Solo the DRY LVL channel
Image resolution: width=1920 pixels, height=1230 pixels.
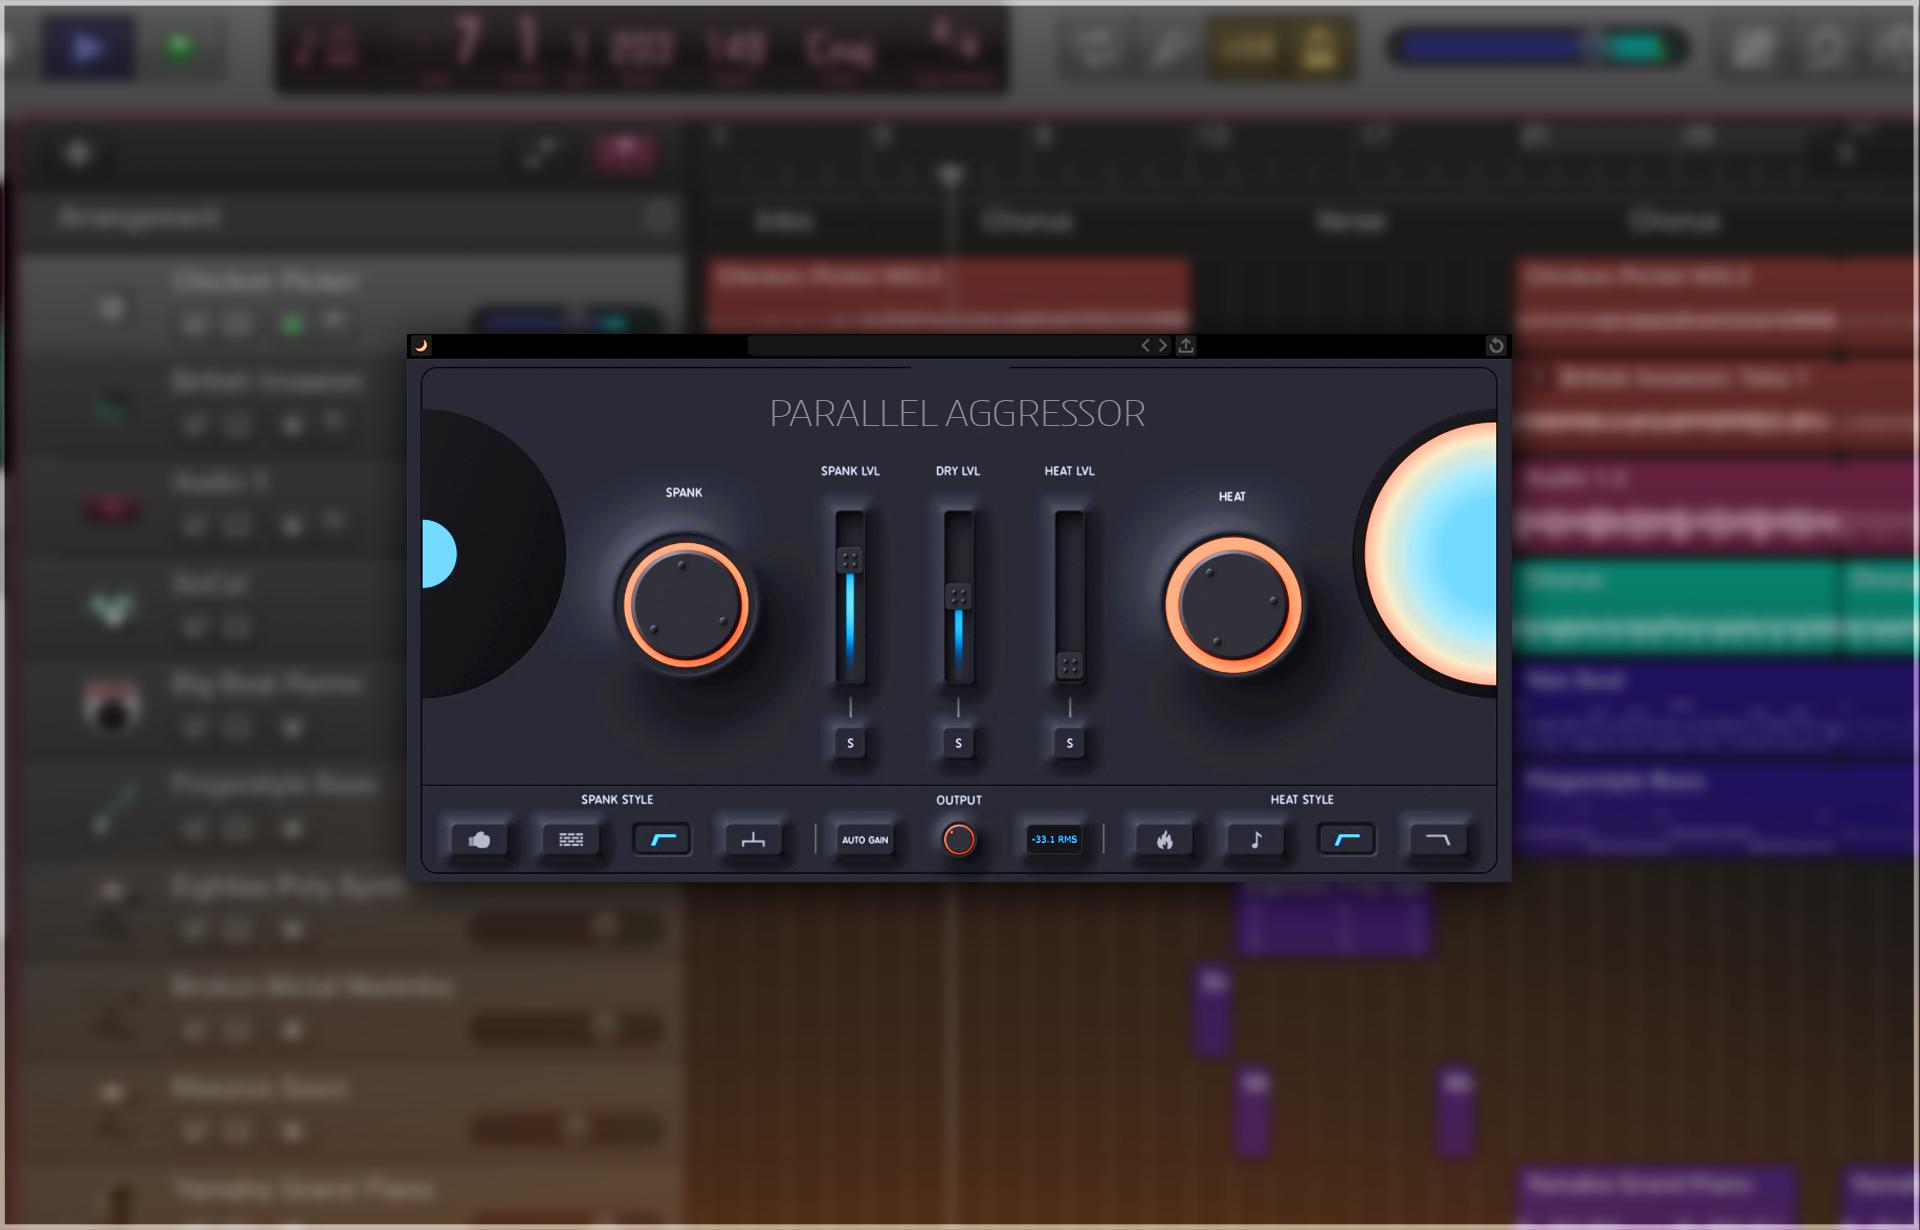pyautogui.click(x=958, y=743)
